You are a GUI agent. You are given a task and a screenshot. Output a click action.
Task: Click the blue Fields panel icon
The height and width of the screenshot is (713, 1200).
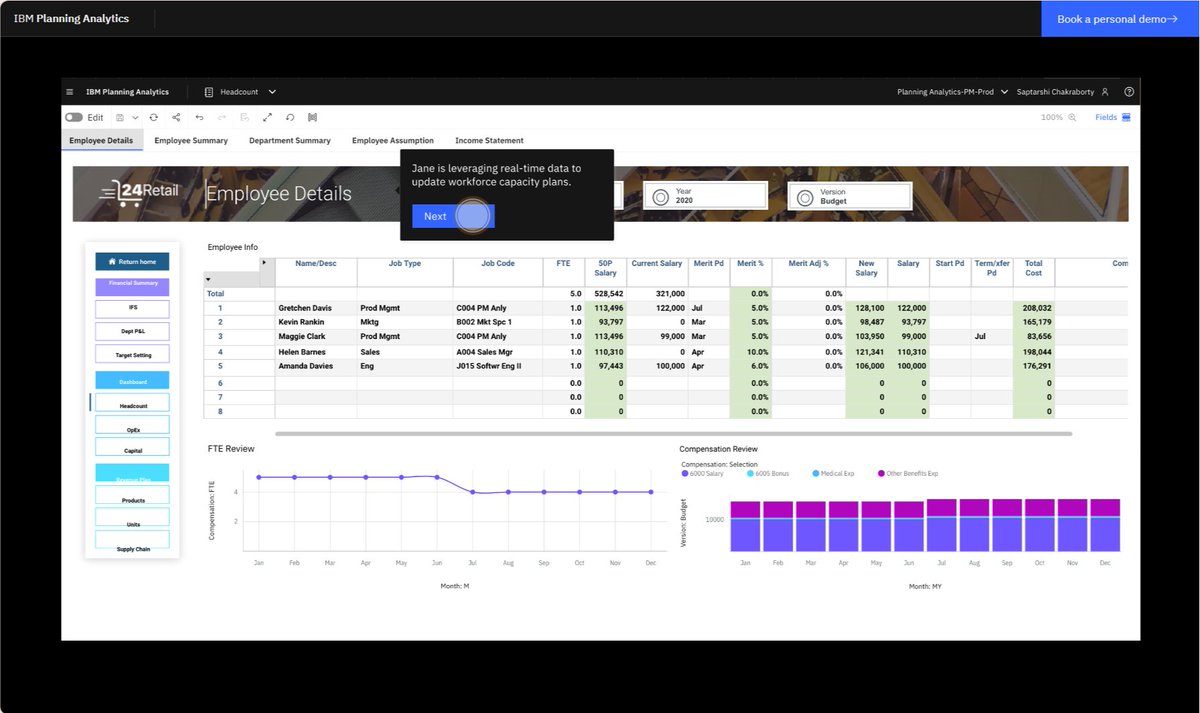1126,117
